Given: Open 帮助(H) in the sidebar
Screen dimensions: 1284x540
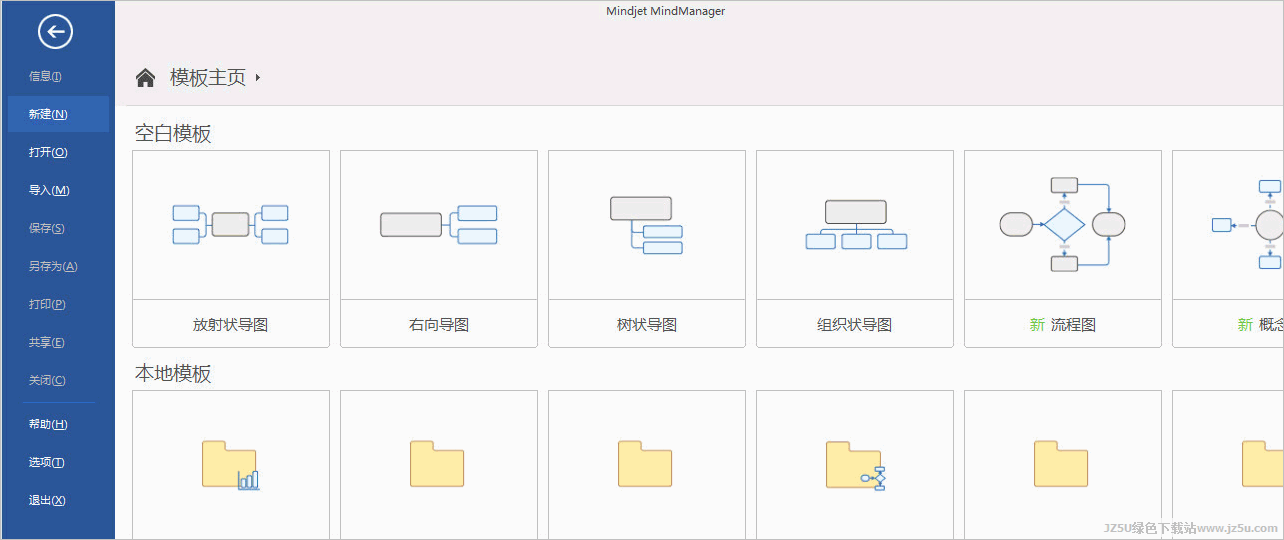Looking at the screenshot, I should click(48, 424).
